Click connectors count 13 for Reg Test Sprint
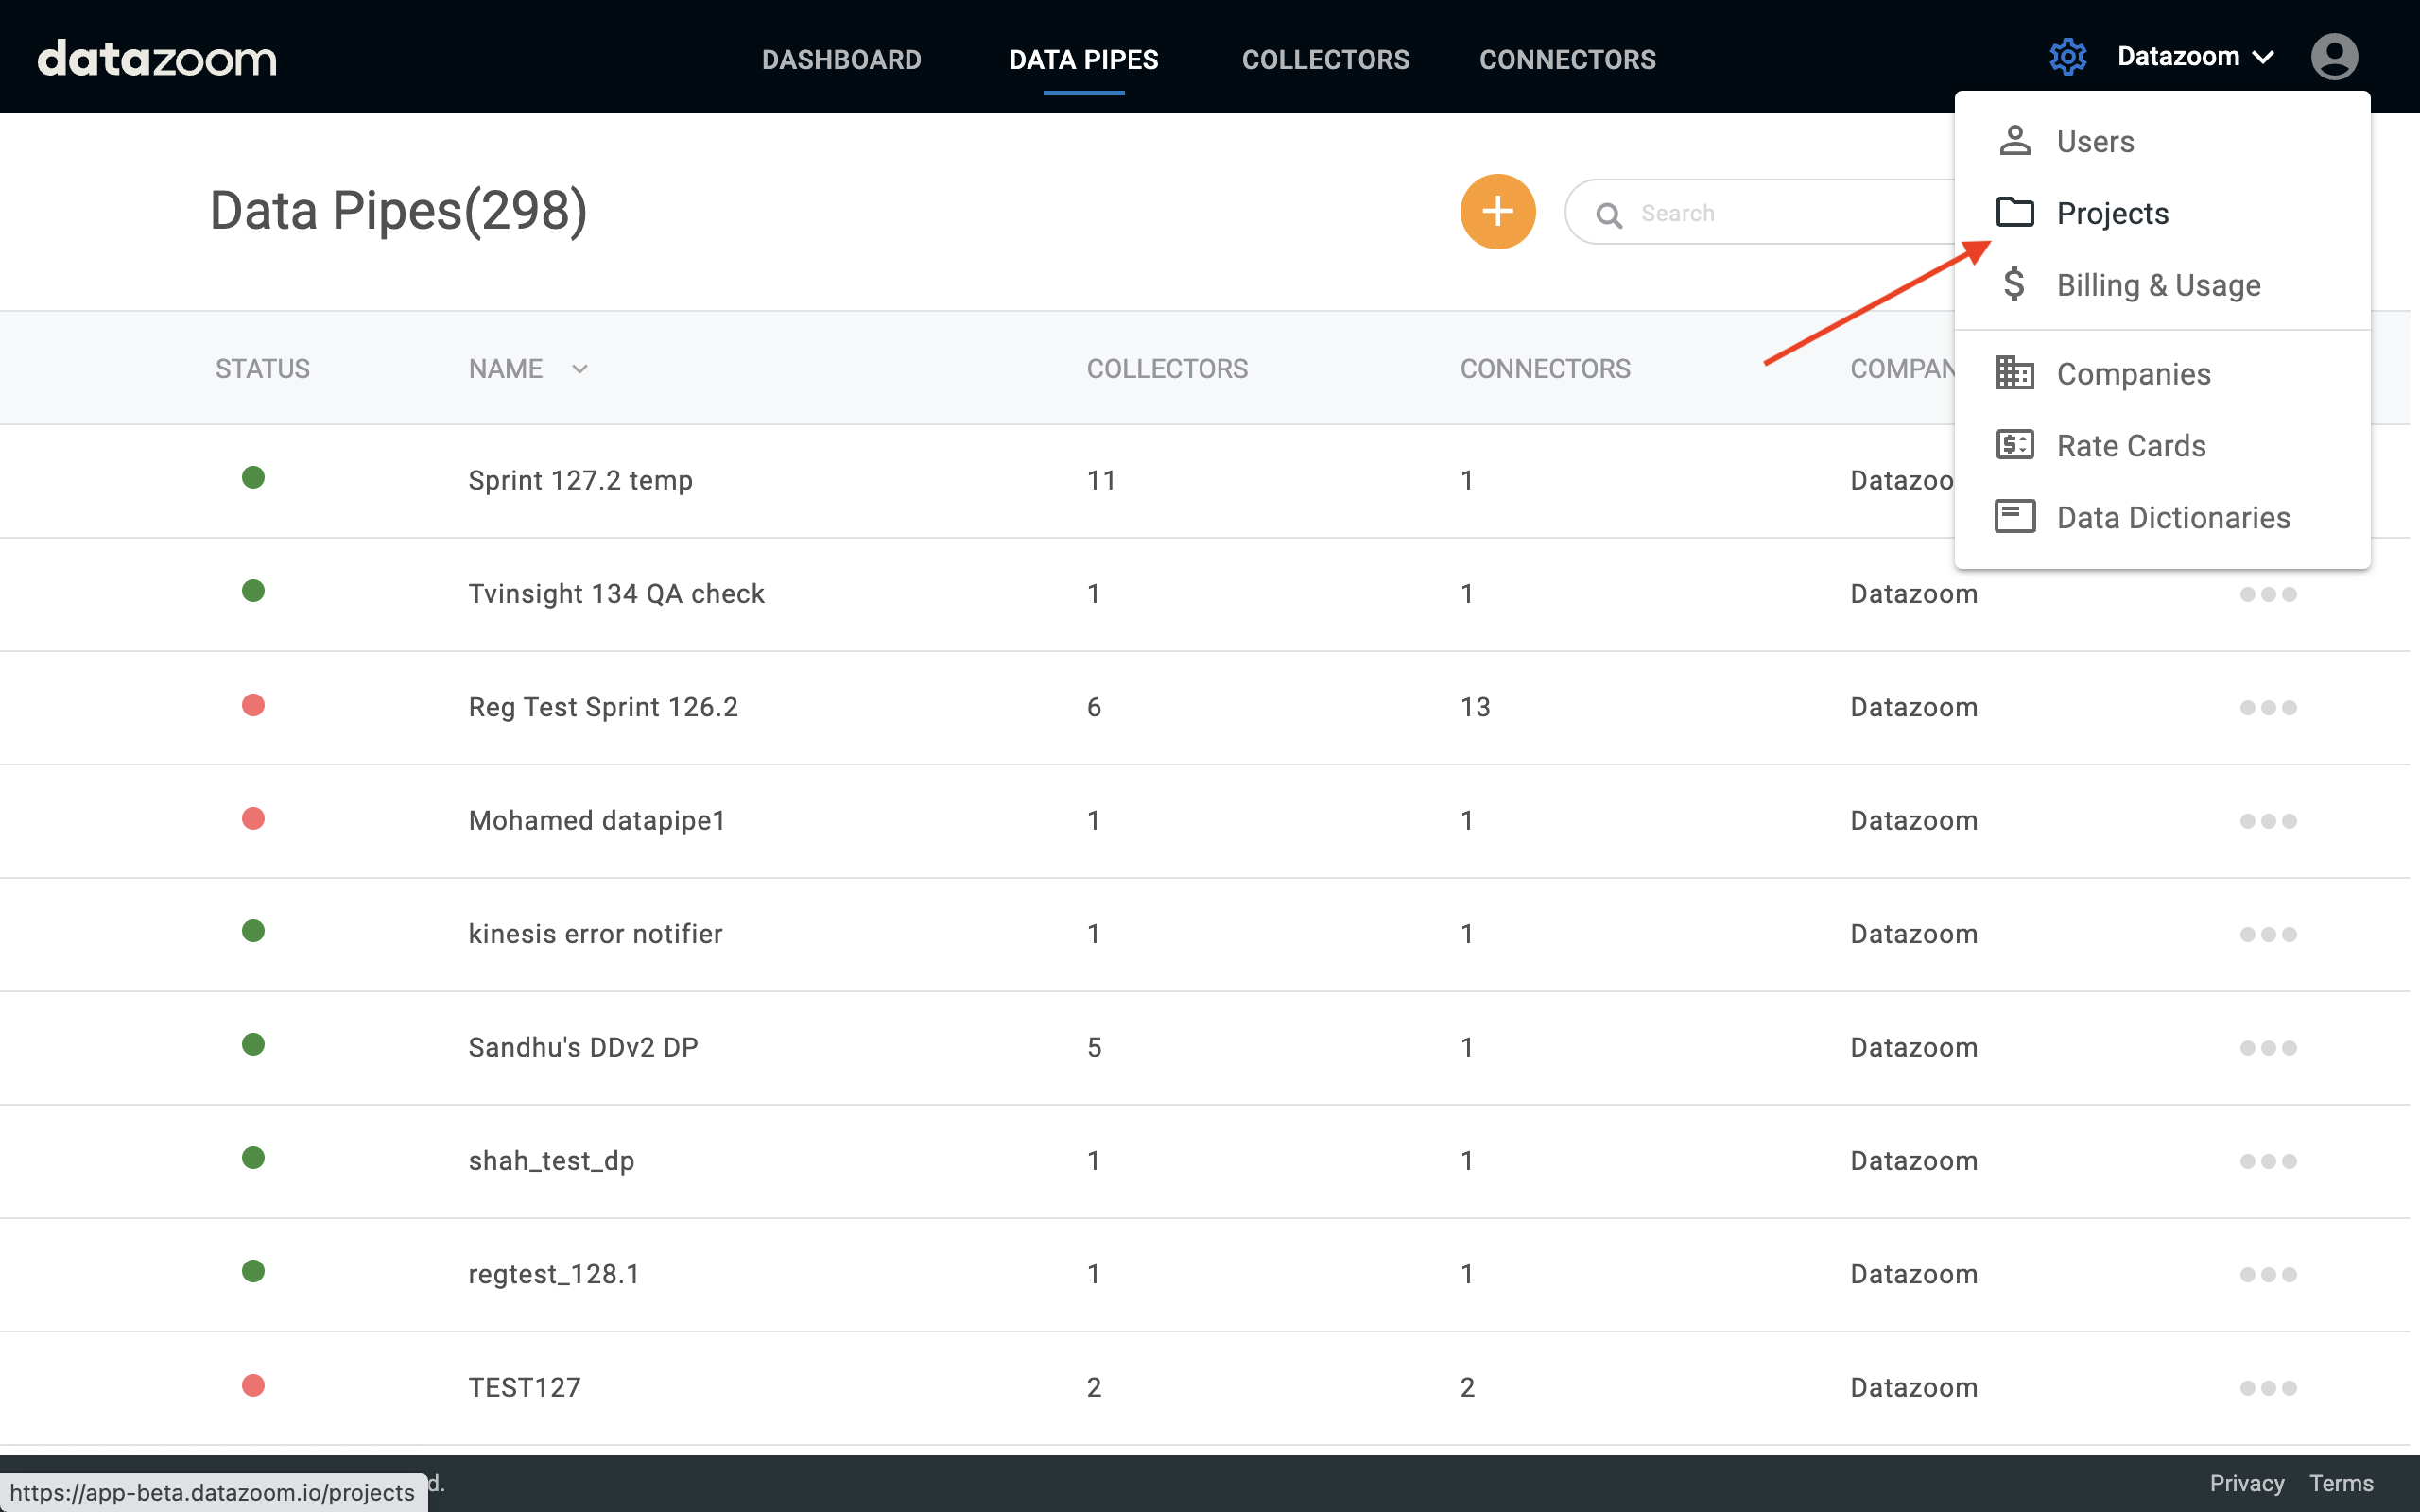This screenshot has height=1512, width=2420. (1475, 707)
